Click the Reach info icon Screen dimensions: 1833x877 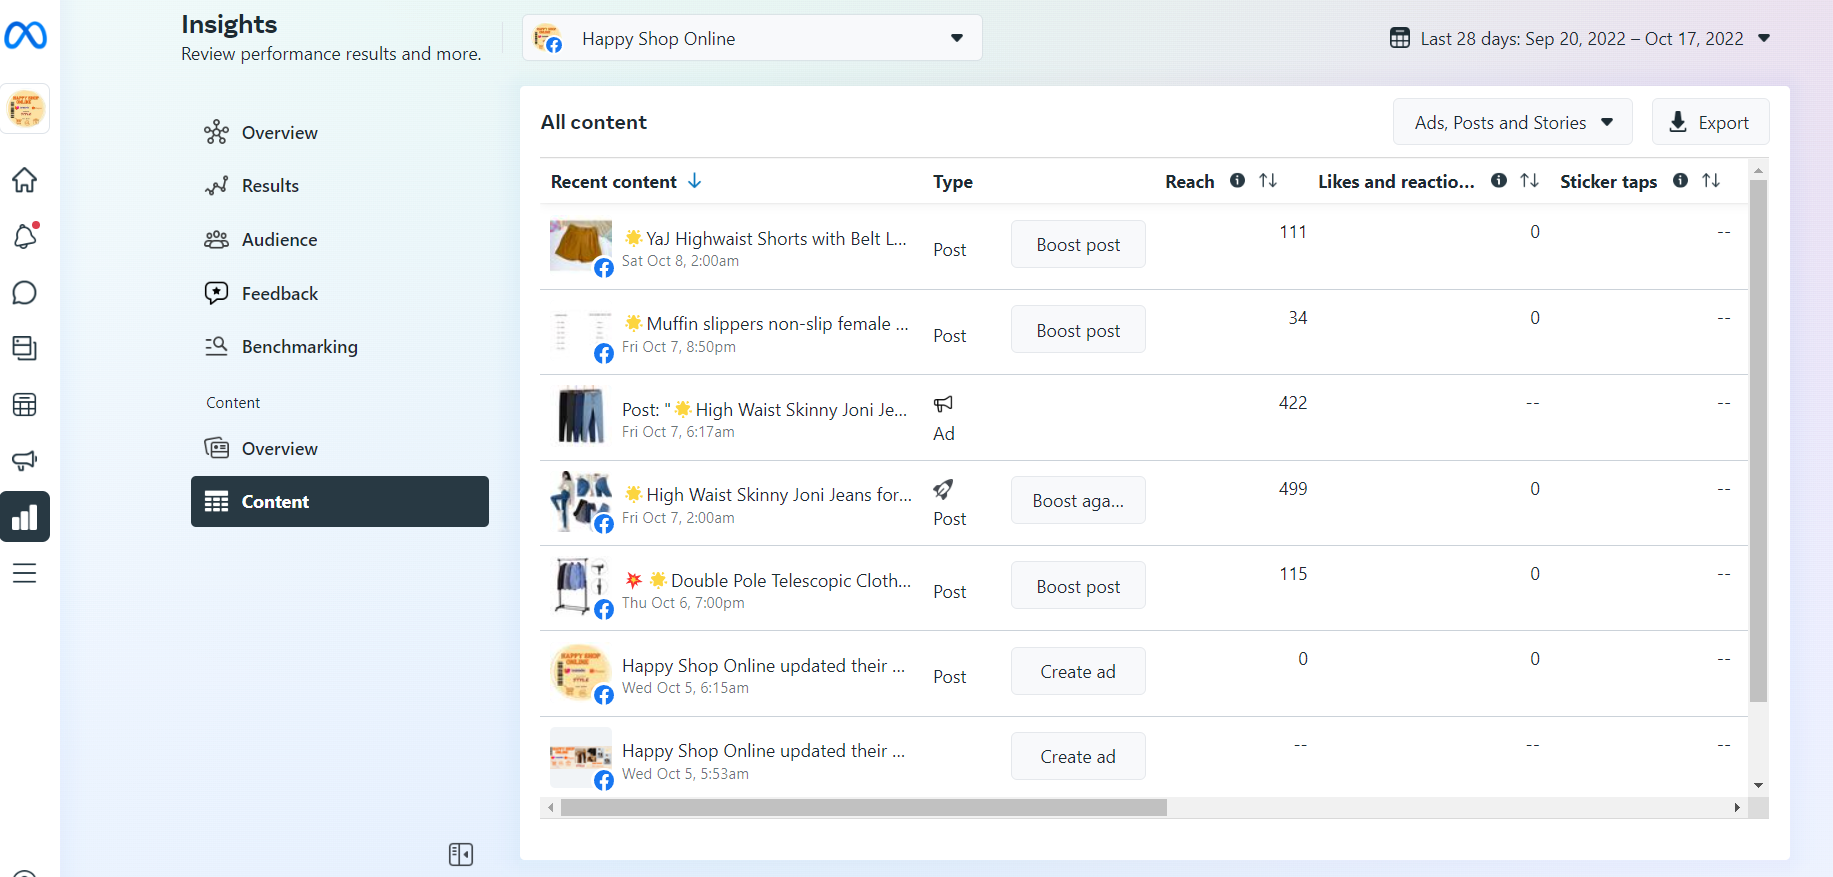[x=1237, y=181]
